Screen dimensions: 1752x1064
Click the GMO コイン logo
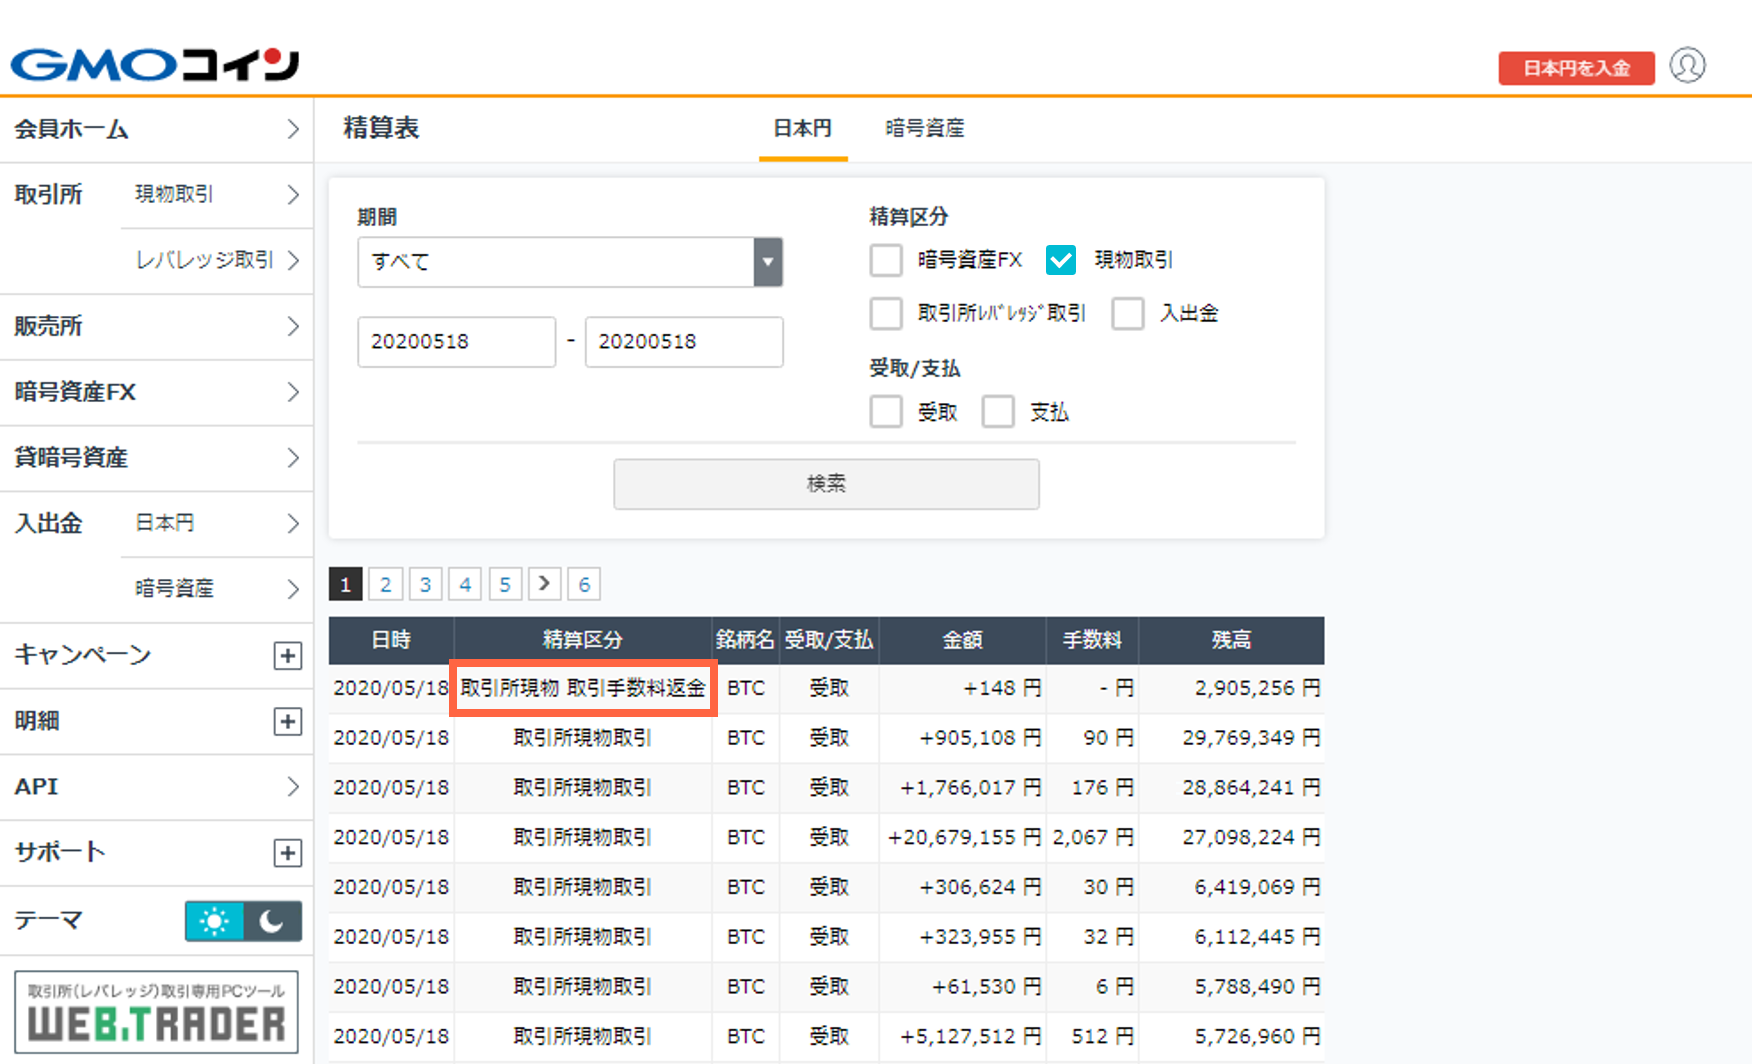[154, 62]
